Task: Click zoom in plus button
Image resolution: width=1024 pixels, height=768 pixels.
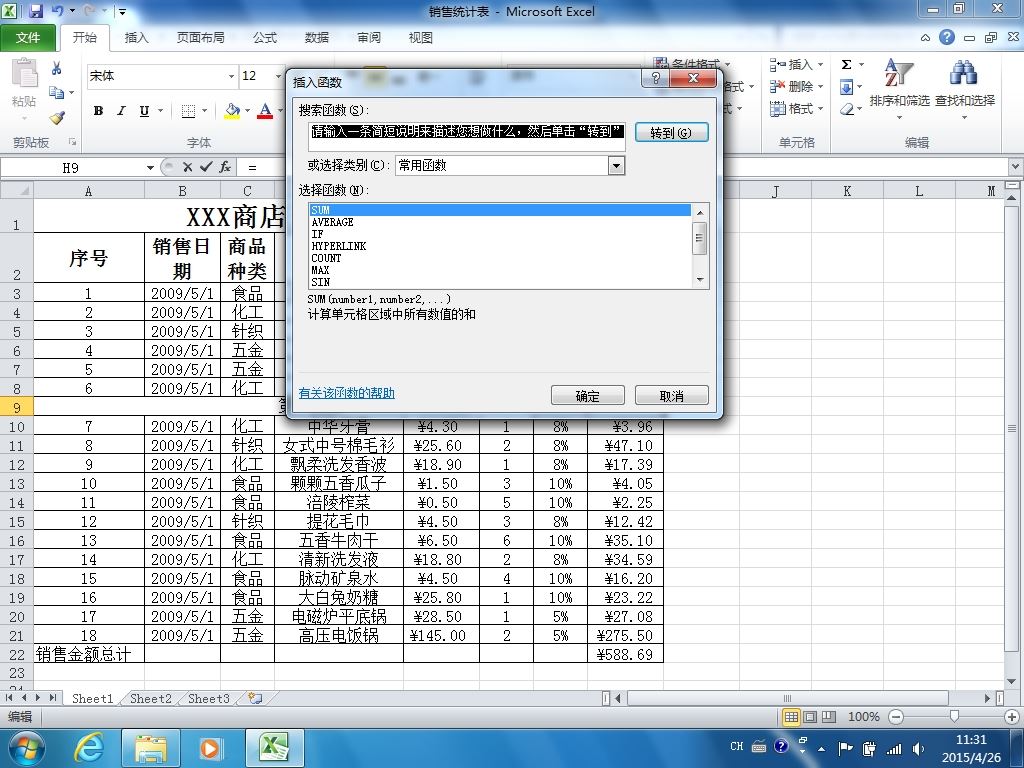Action: point(1012,717)
